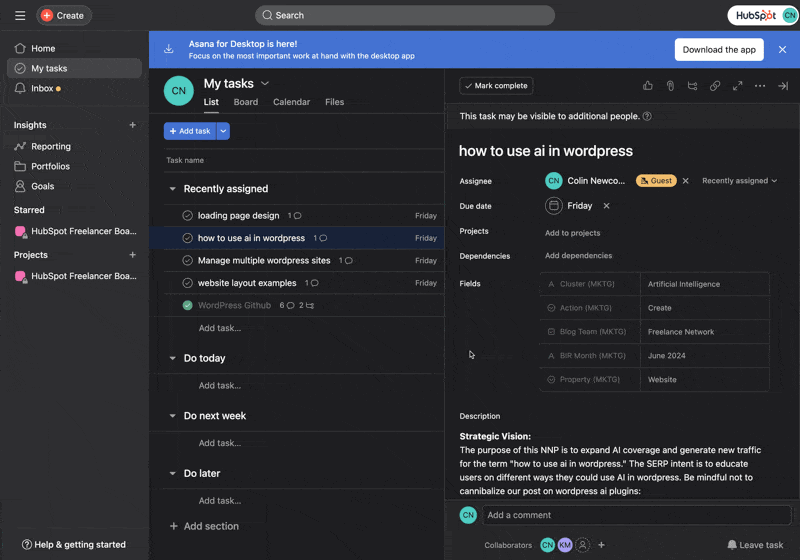Clear the Friday due date
The image size is (800, 560).
point(606,206)
